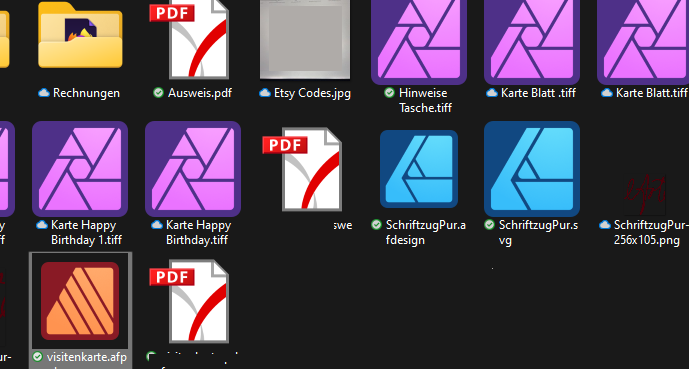This screenshot has height=369, width=689.
Task: Select the SchriftzugPur.svg file icon
Action: [532, 169]
